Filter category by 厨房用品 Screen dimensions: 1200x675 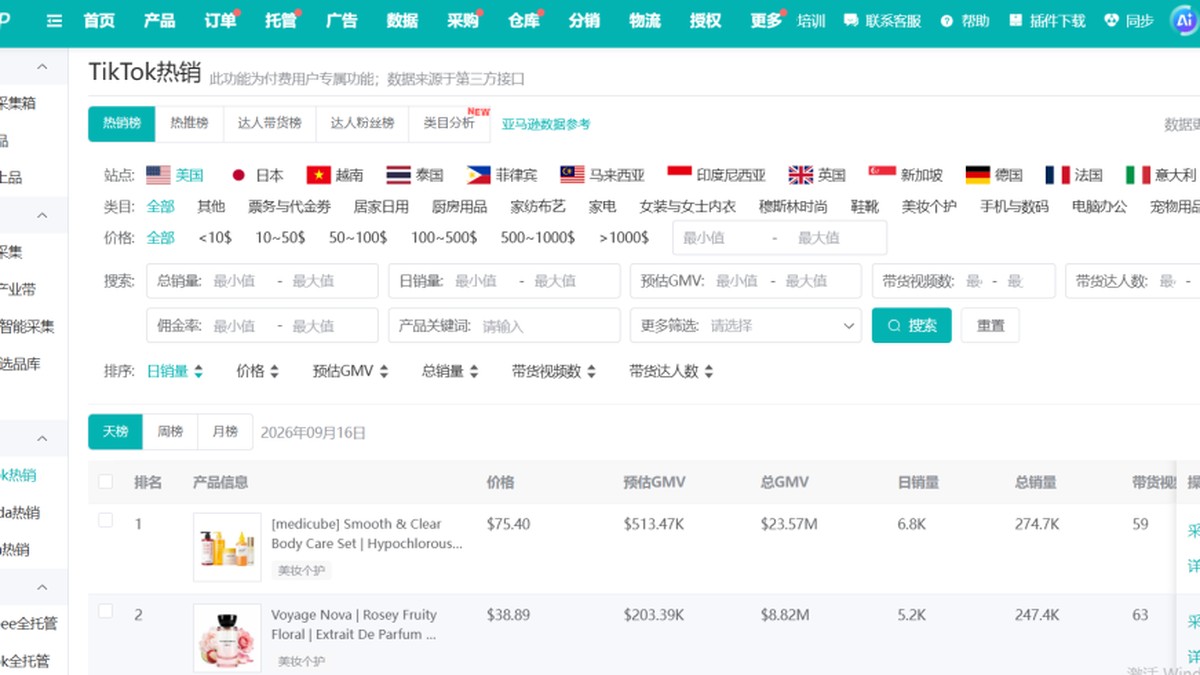coord(459,206)
